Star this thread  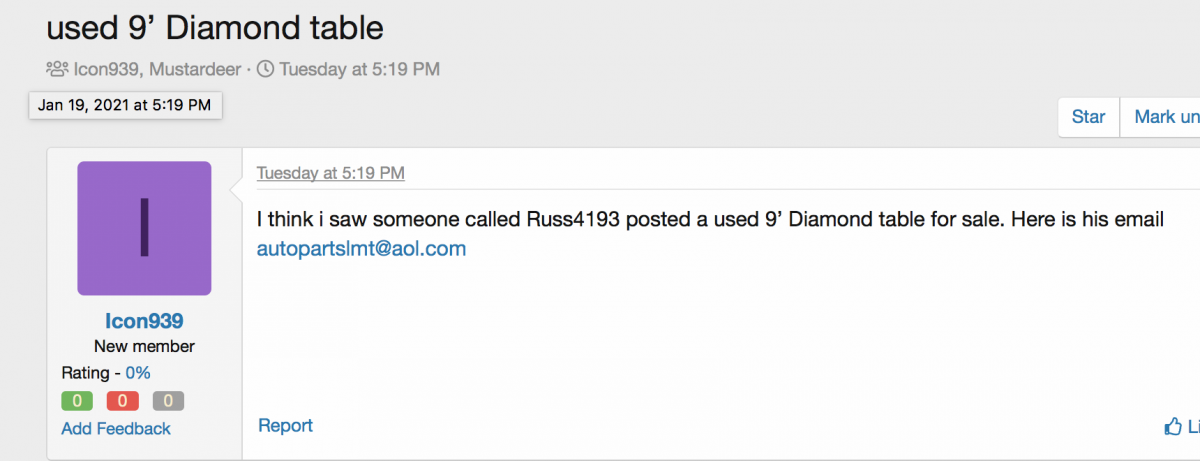coord(1088,117)
